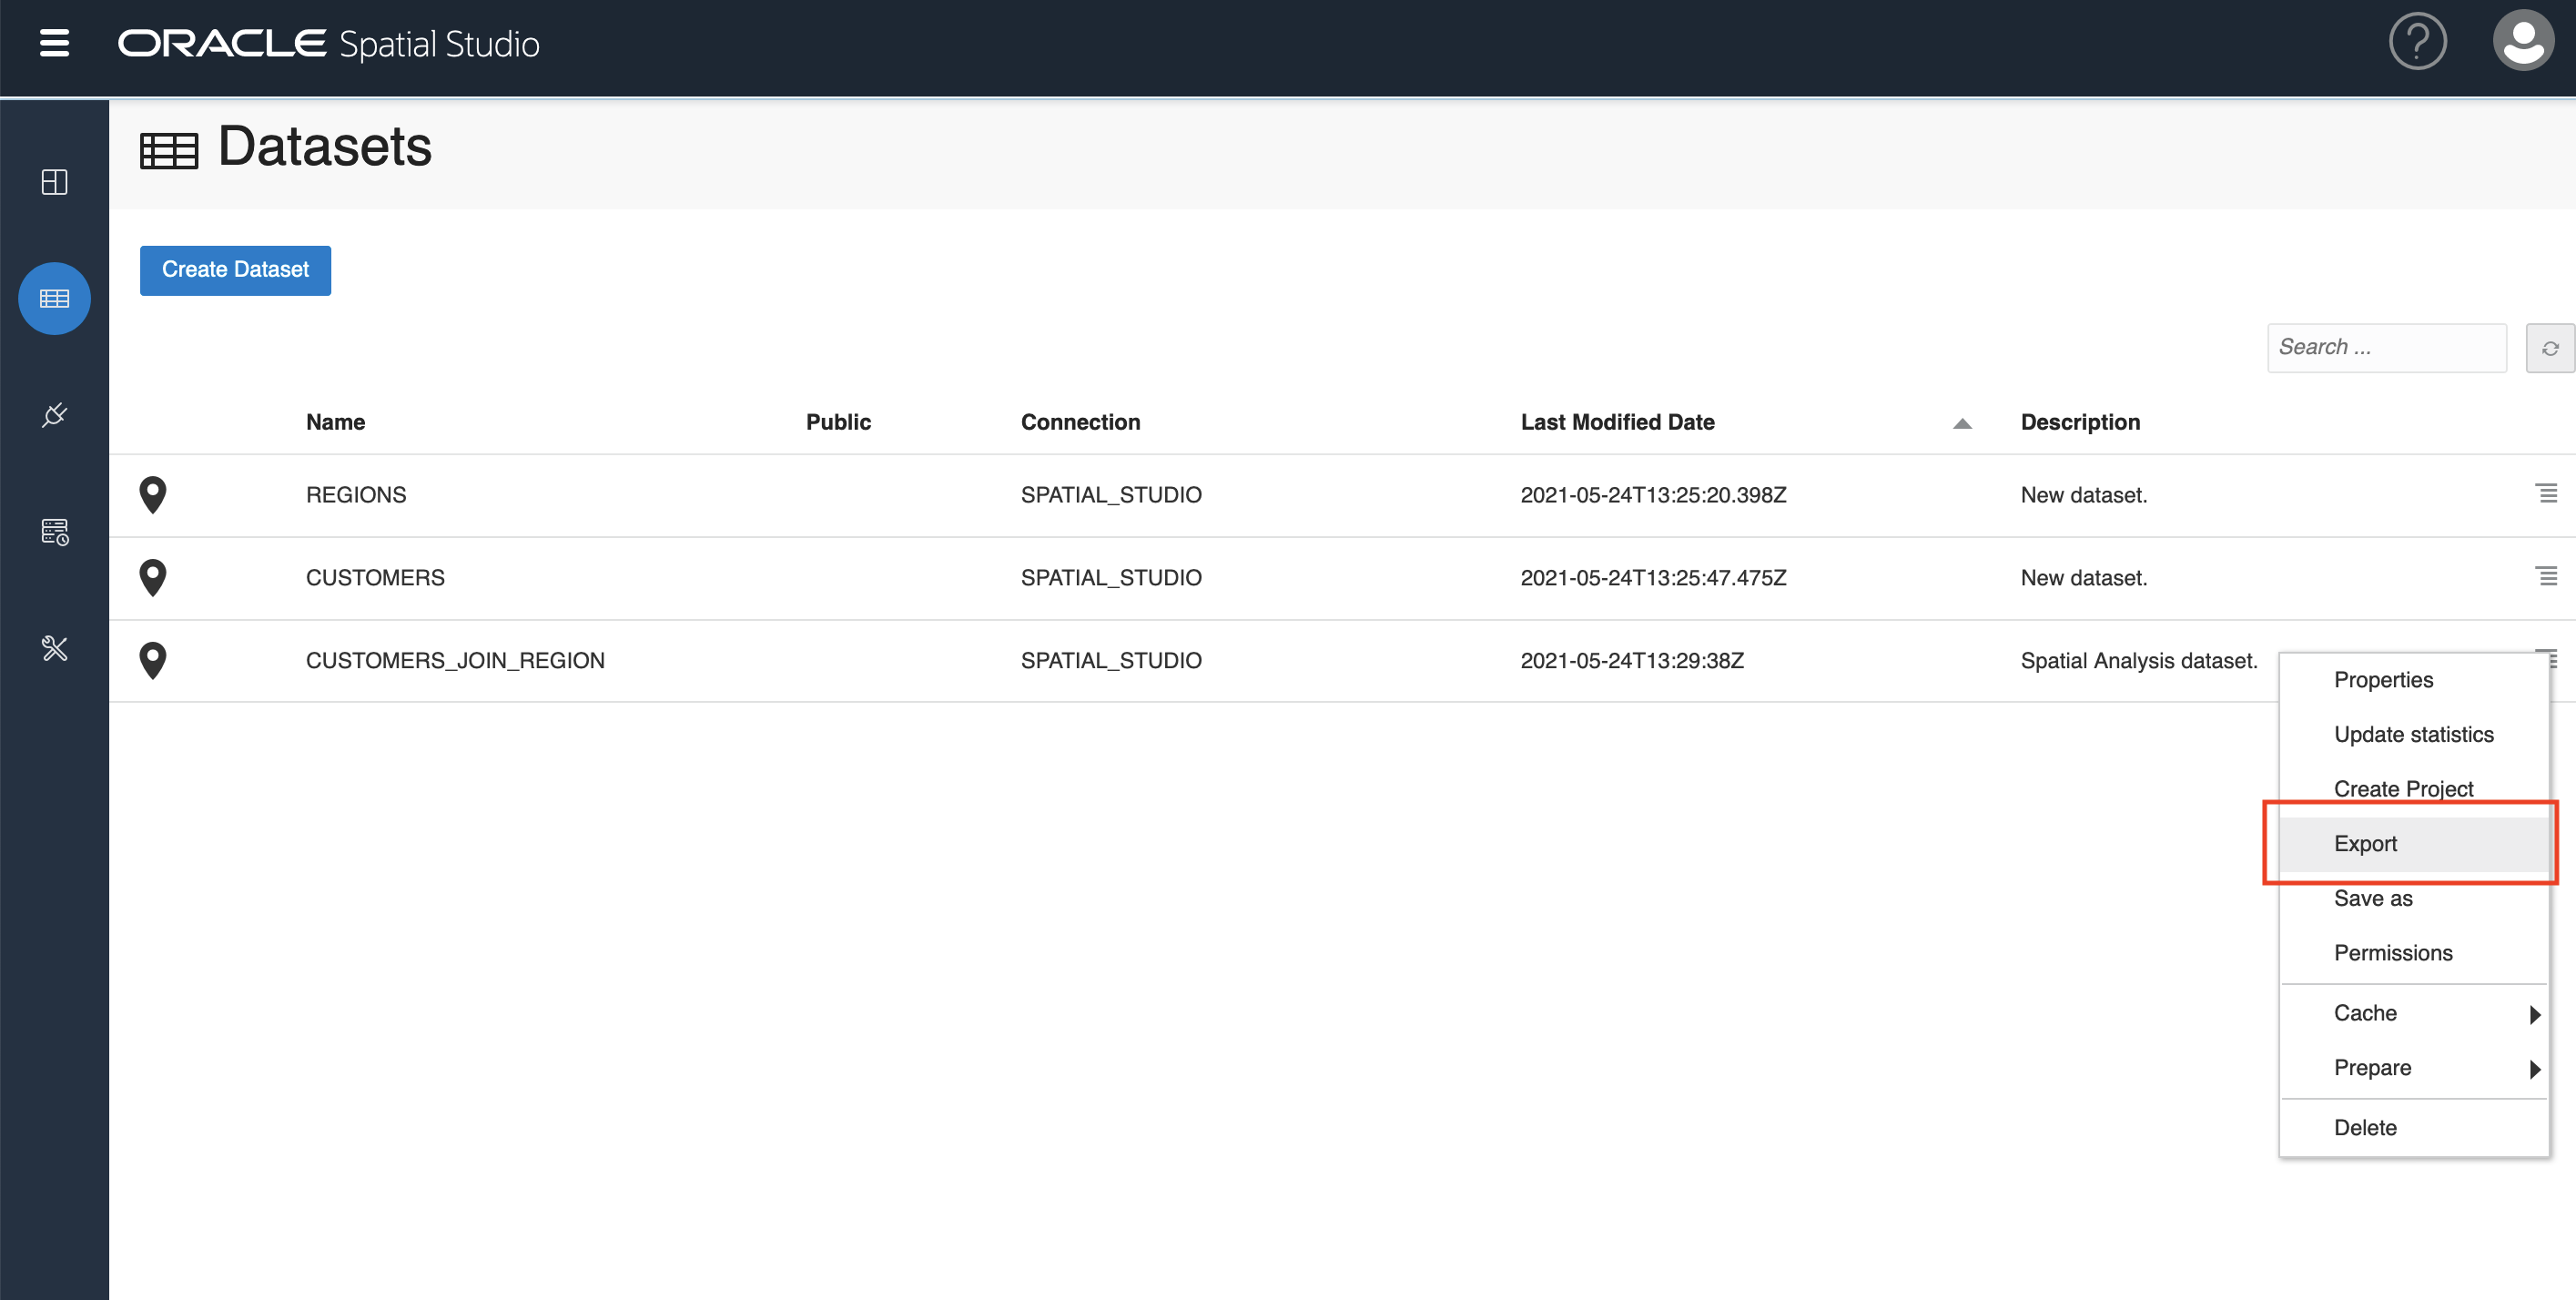Screen dimensions: 2576x1300
Task: Select Delete in the context menu
Action: 2364,1128
